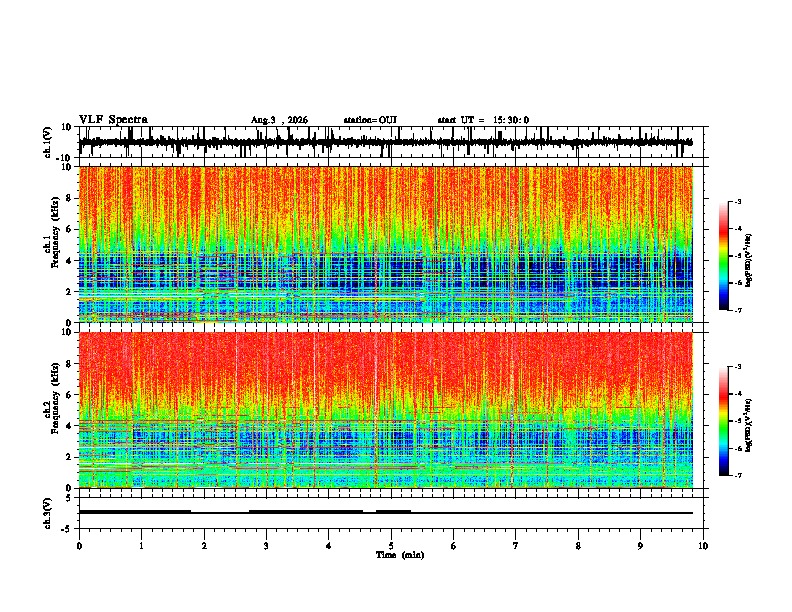This screenshot has height=612, width=792.
Task: Click the short thick ch.3 bar near minute 5
Action: pos(393,512)
